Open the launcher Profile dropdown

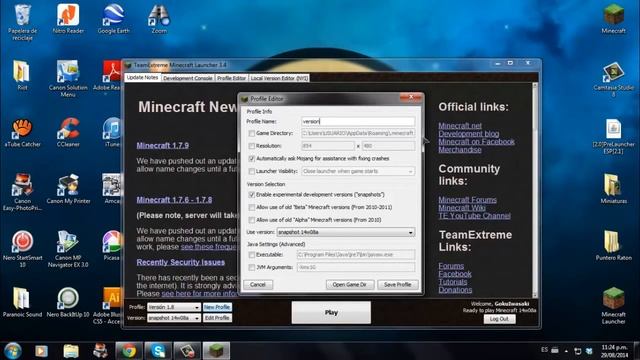click(x=173, y=307)
